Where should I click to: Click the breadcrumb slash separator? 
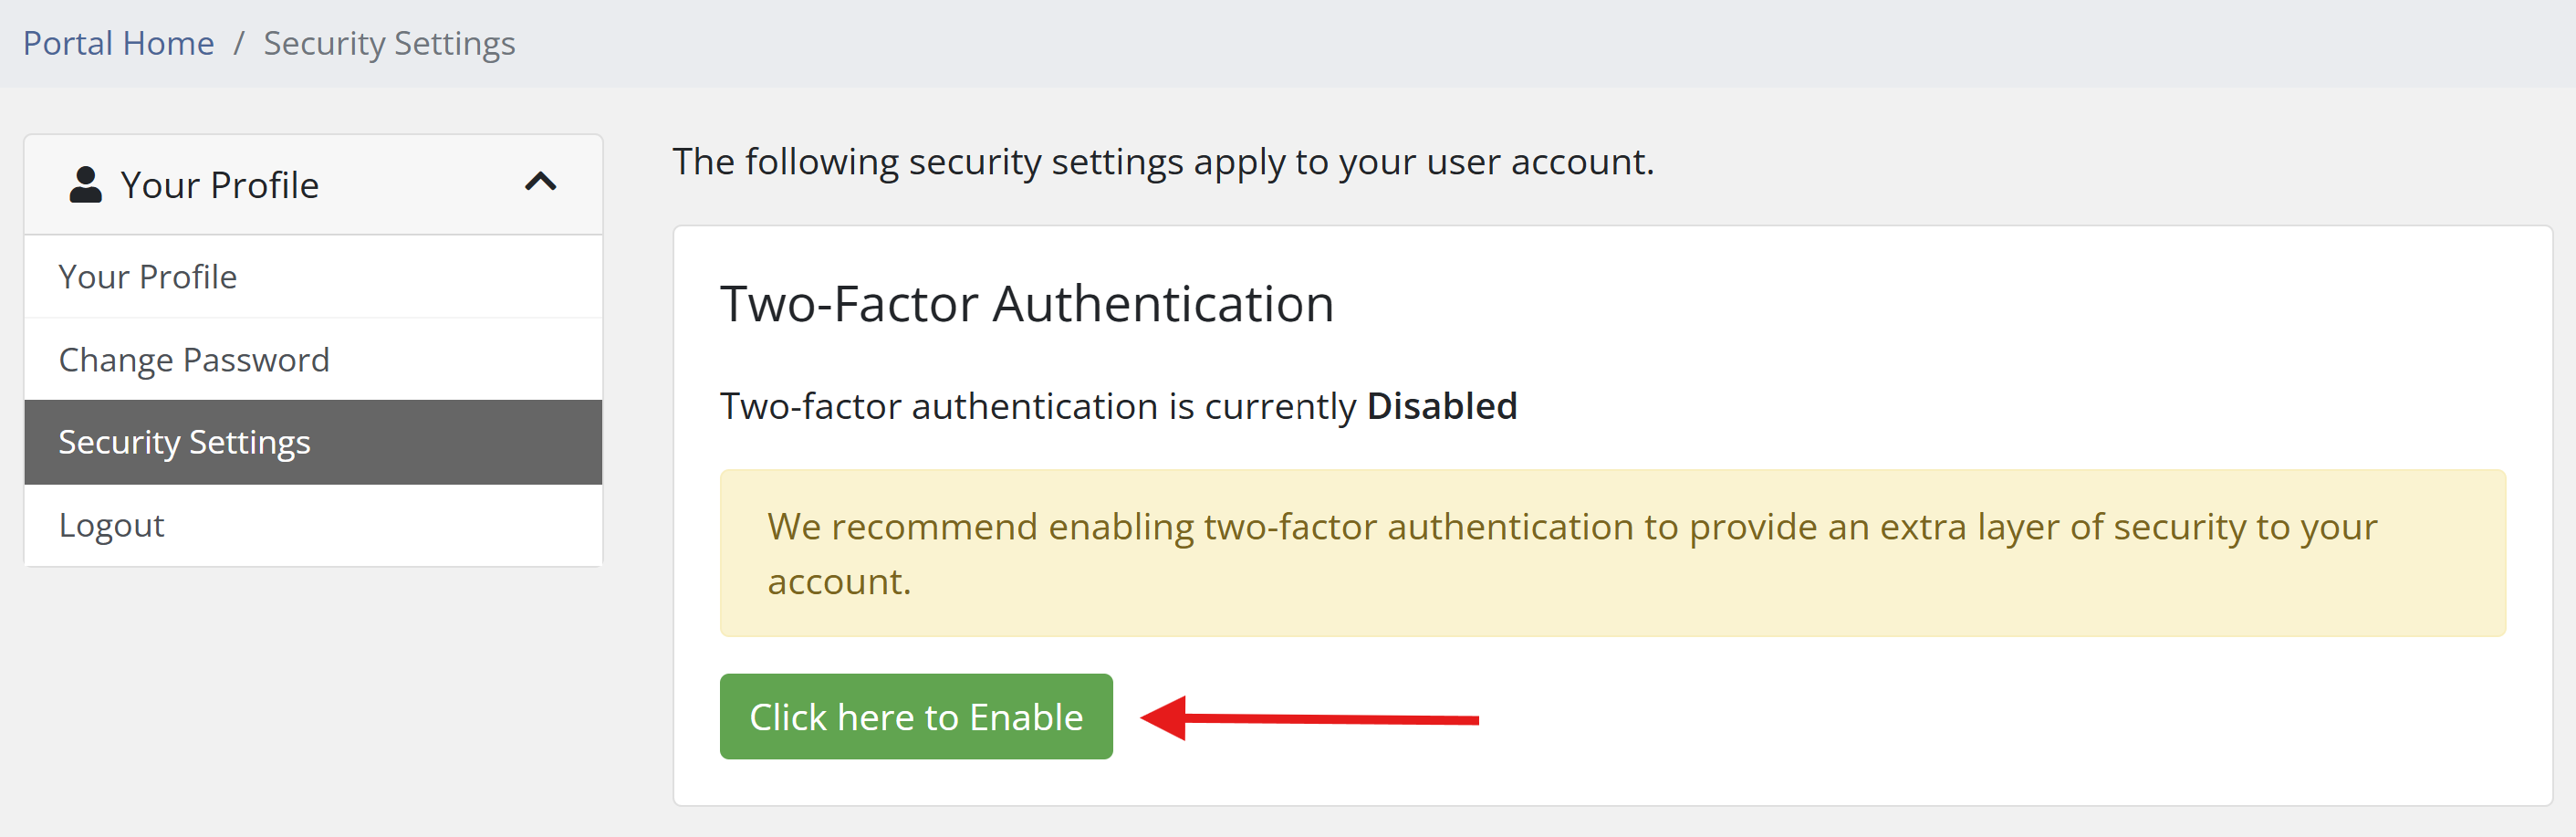pos(239,44)
